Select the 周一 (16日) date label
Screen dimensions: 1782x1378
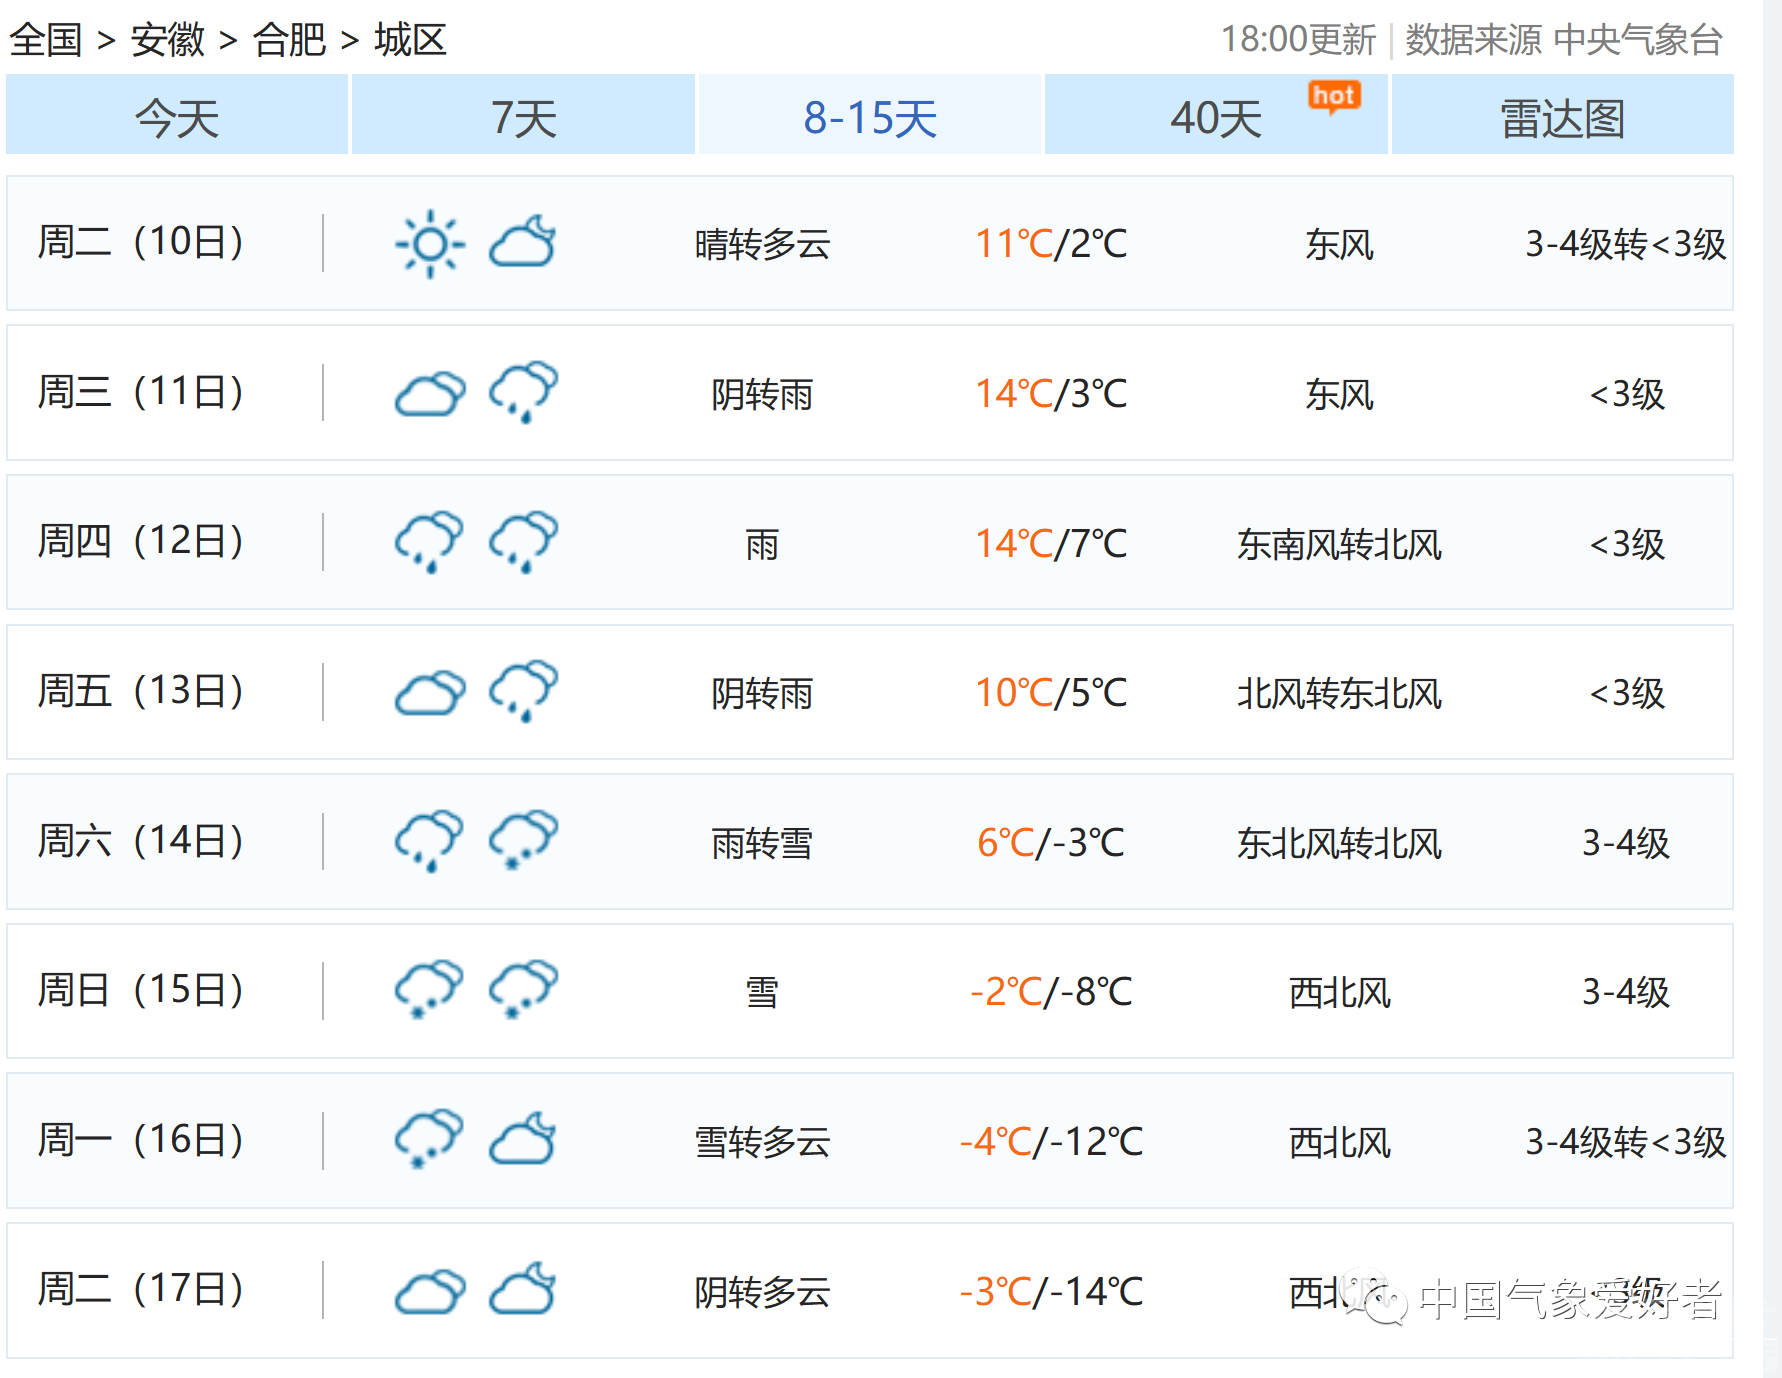140,1140
